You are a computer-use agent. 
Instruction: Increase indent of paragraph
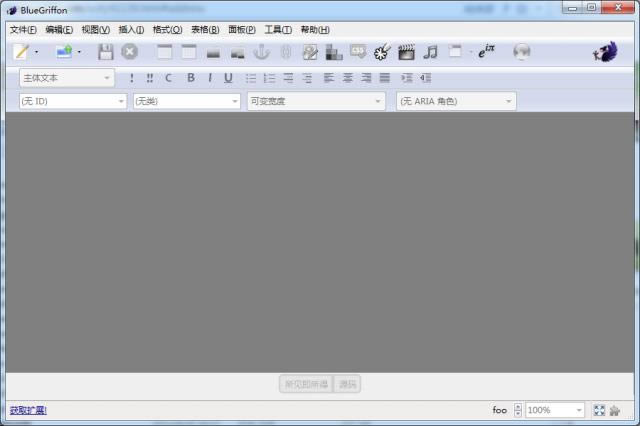click(407, 78)
